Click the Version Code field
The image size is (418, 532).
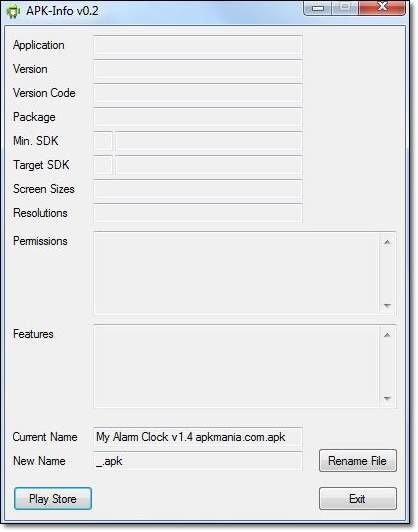pyautogui.click(x=197, y=94)
